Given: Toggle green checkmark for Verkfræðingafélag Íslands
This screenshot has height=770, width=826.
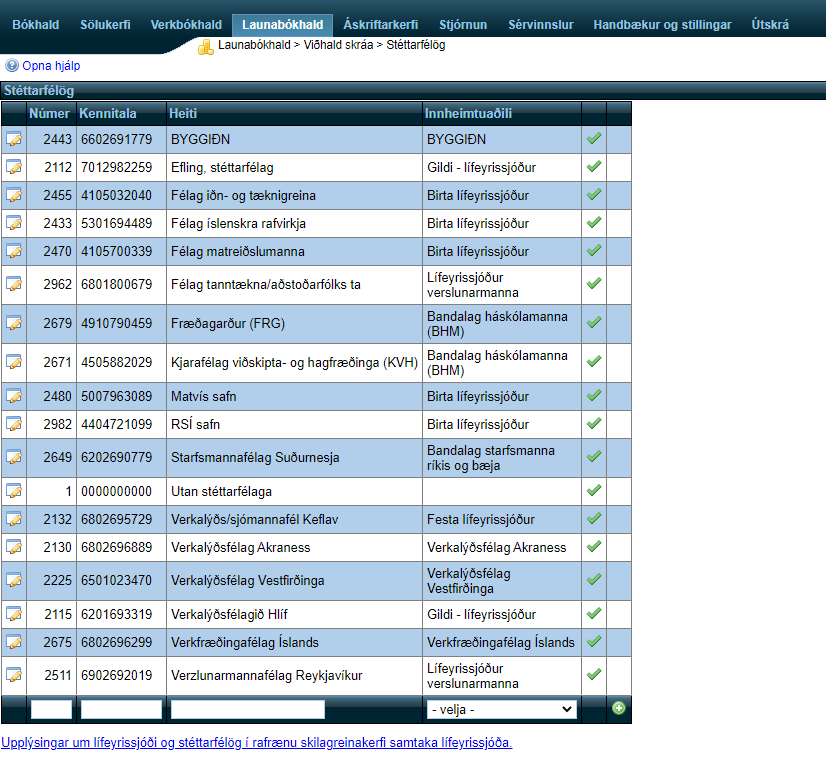Looking at the screenshot, I should coord(593,642).
